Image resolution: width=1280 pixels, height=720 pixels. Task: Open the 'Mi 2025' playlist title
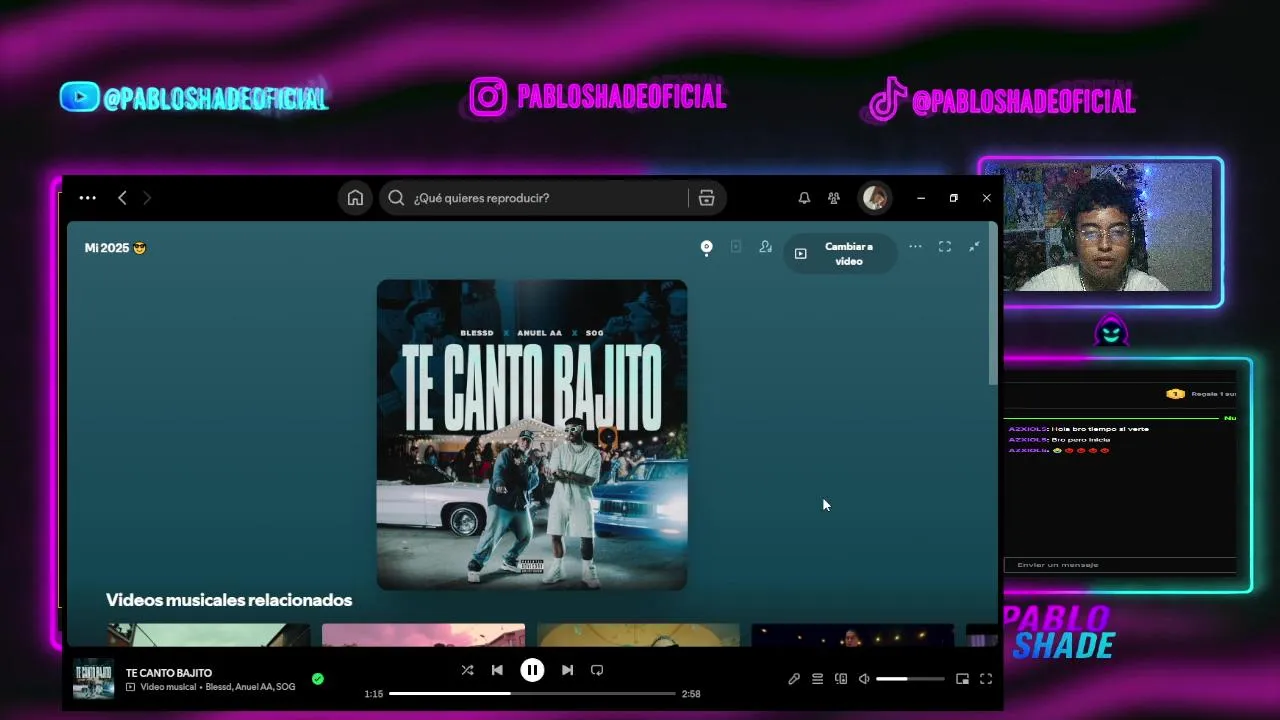[x=115, y=248]
